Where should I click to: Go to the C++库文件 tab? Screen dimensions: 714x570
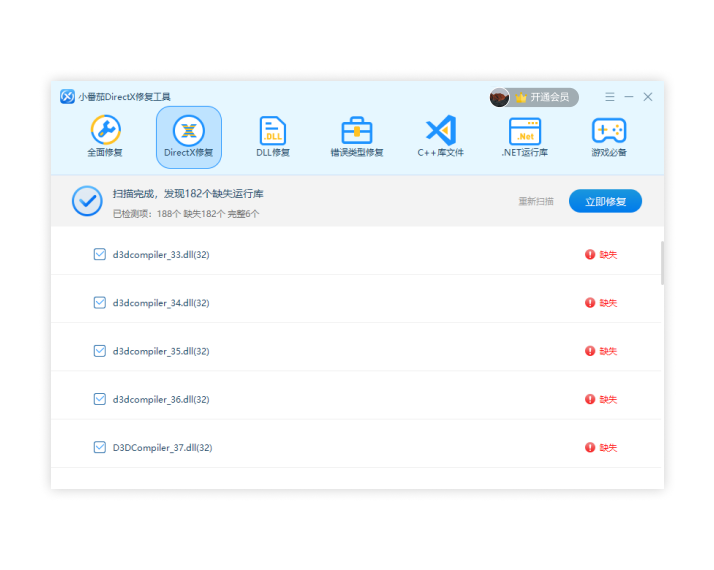coord(440,137)
